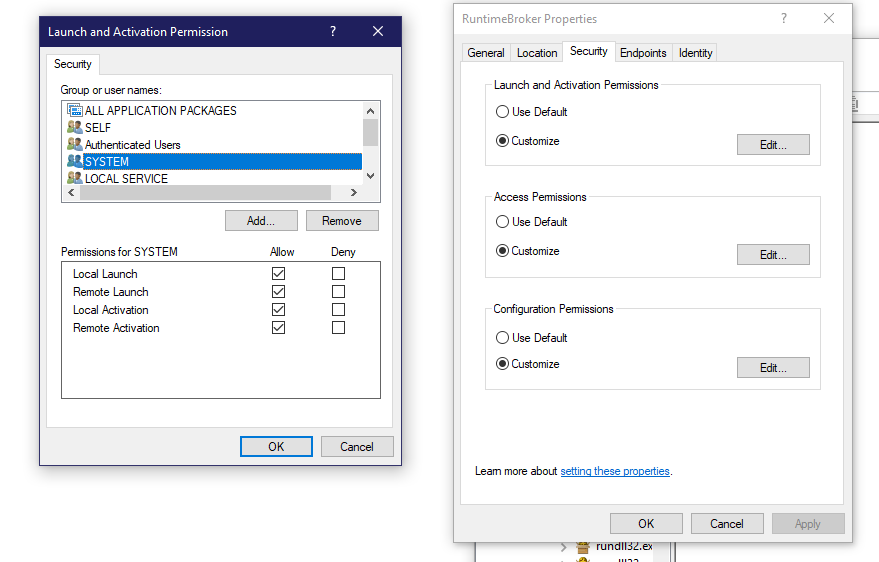
Task: Open the Location tab
Action: (x=537, y=53)
